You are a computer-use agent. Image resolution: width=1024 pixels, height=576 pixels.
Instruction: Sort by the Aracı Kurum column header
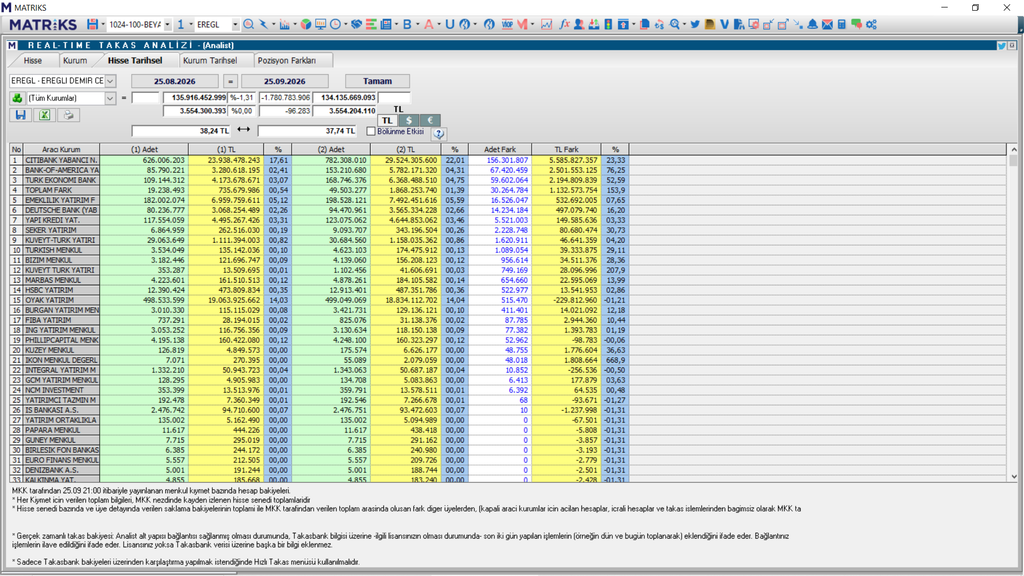pos(61,150)
